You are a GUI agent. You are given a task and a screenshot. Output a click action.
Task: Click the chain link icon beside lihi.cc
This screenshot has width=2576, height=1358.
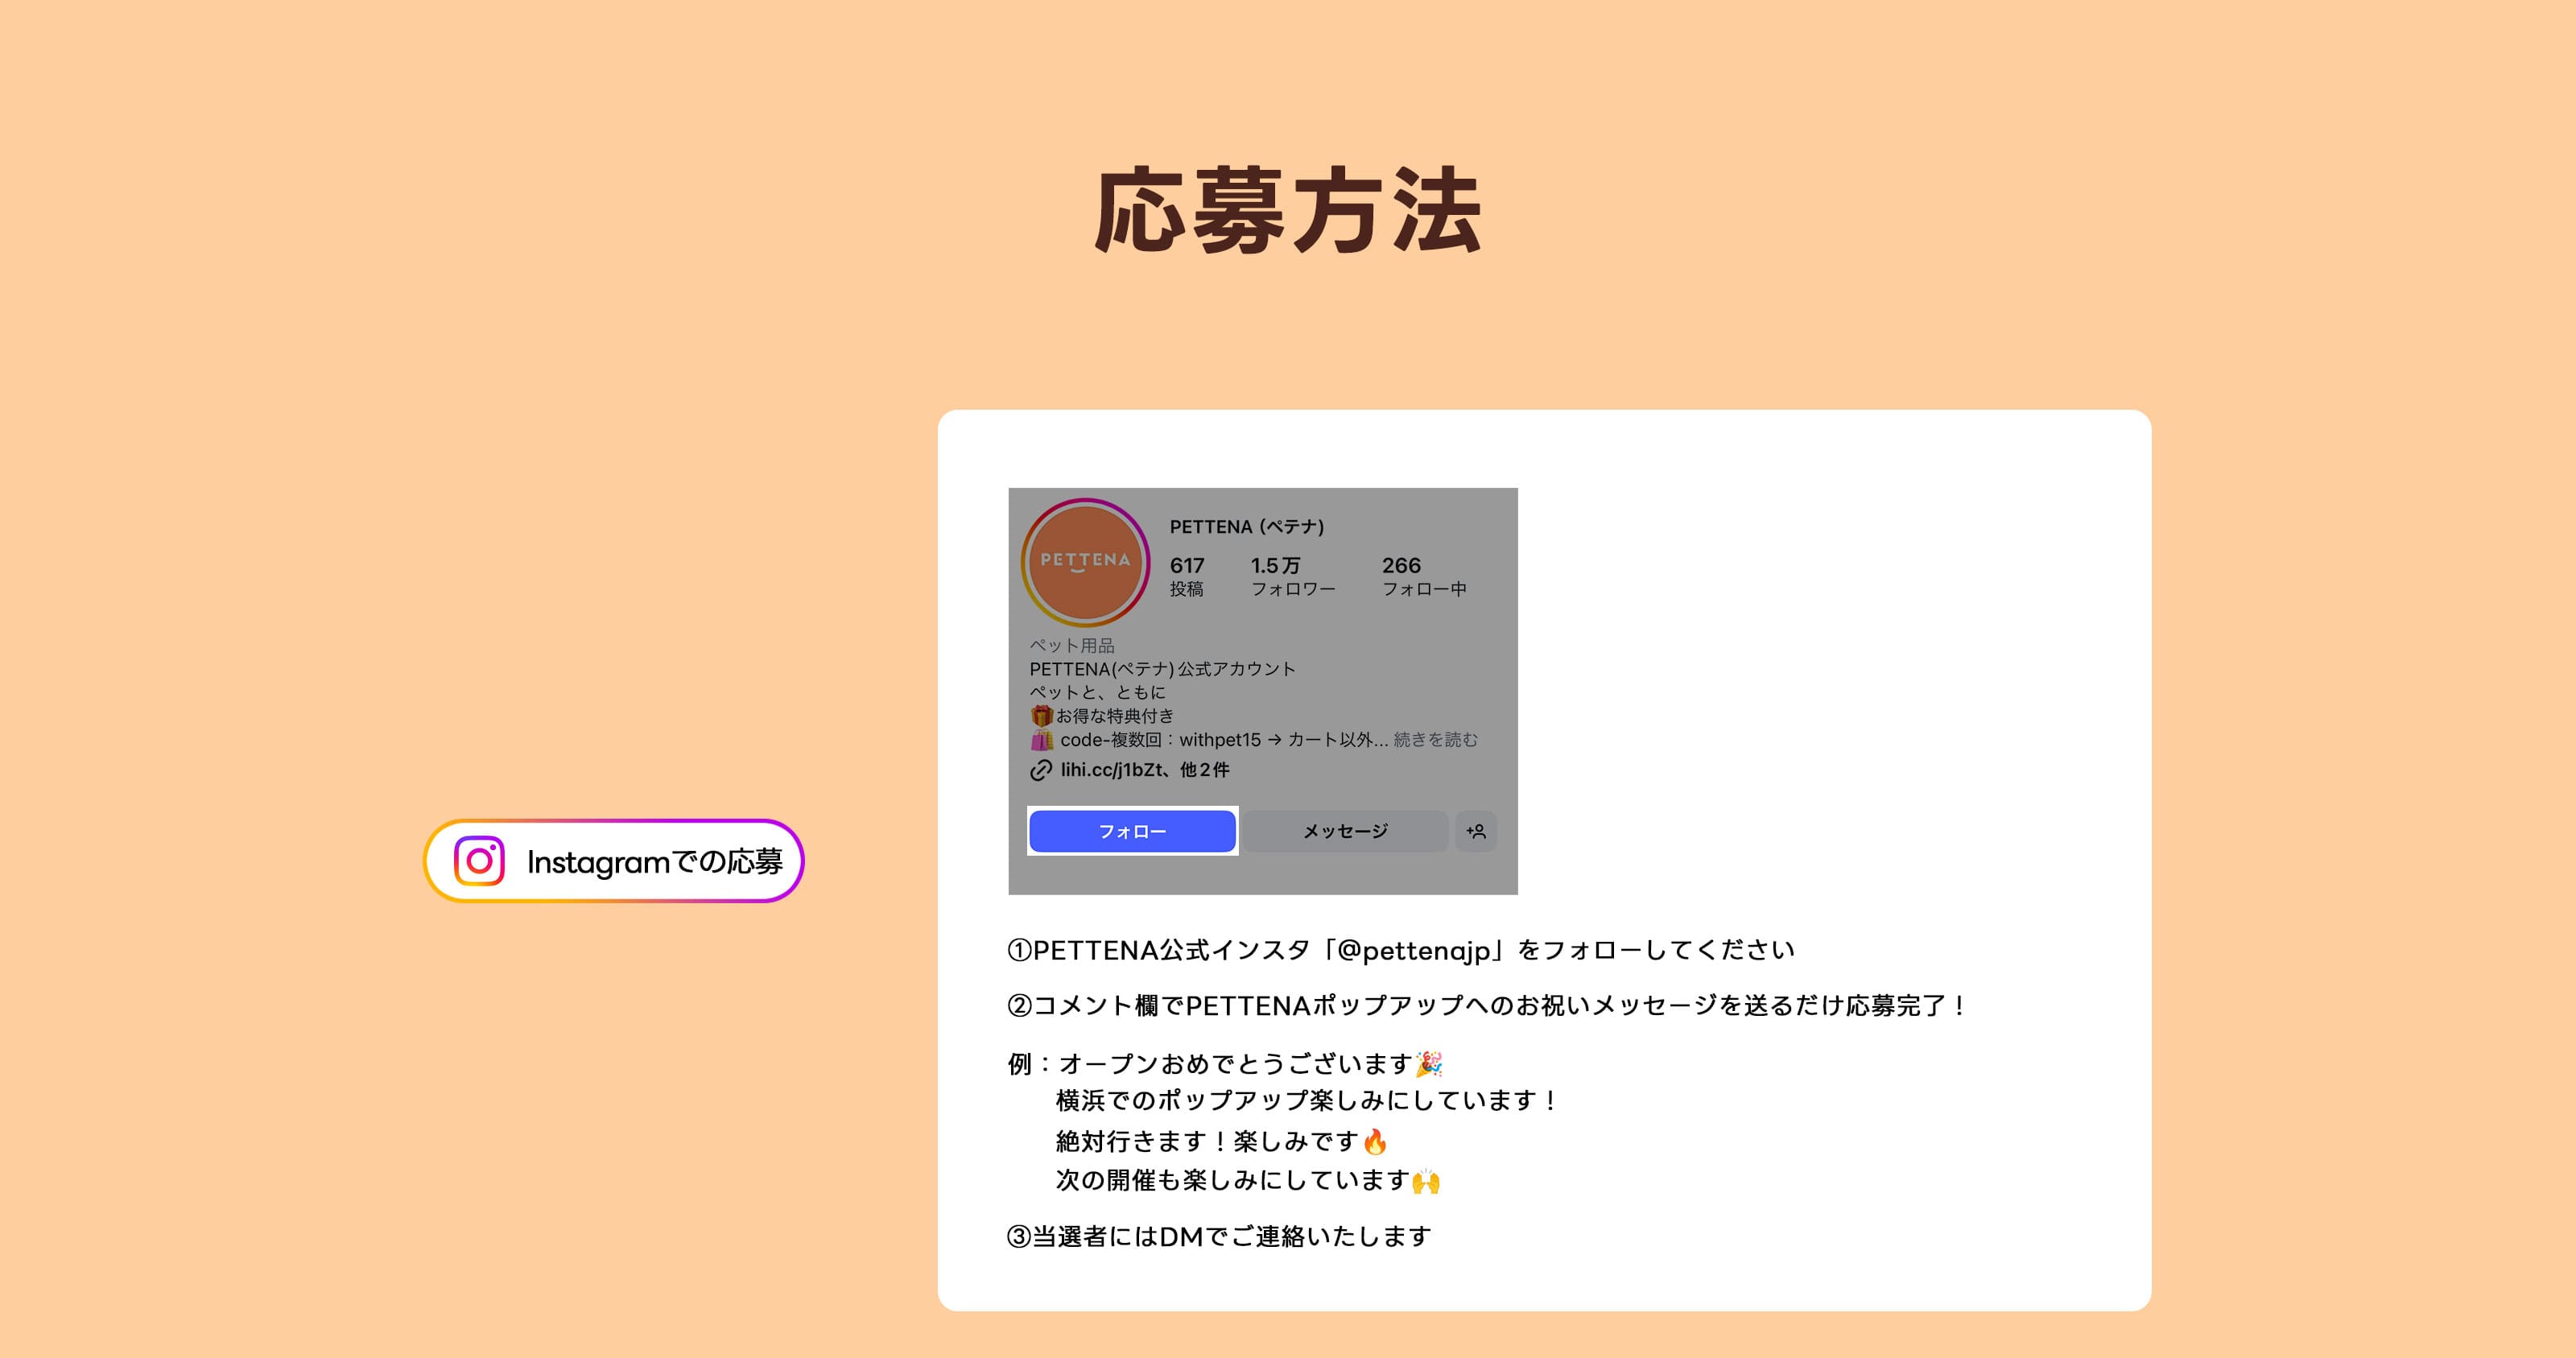pyautogui.click(x=1041, y=770)
